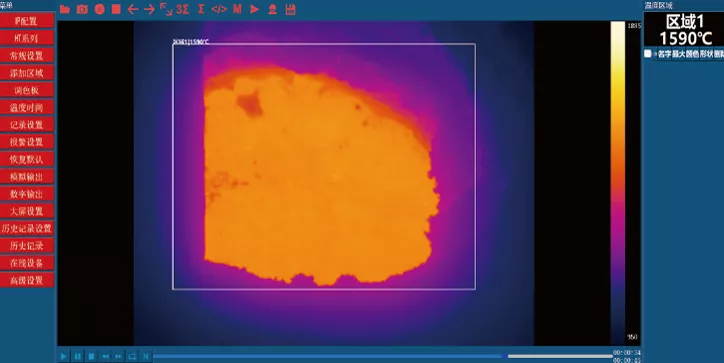Click the 3Σ toolbar icon
Image resolution: width=724 pixels, height=363 pixels.
point(182,9)
